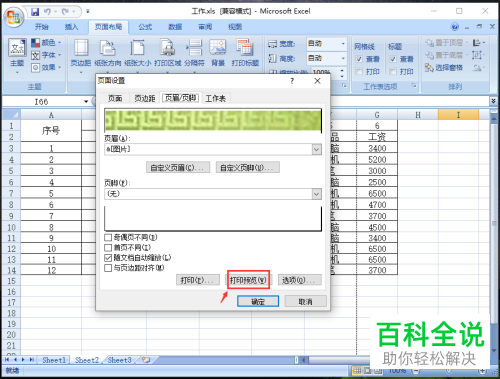Image resolution: width=500 pixels, height=379 pixels.
Task: Open Sheet Options dialog launcher
Action: 414,86
